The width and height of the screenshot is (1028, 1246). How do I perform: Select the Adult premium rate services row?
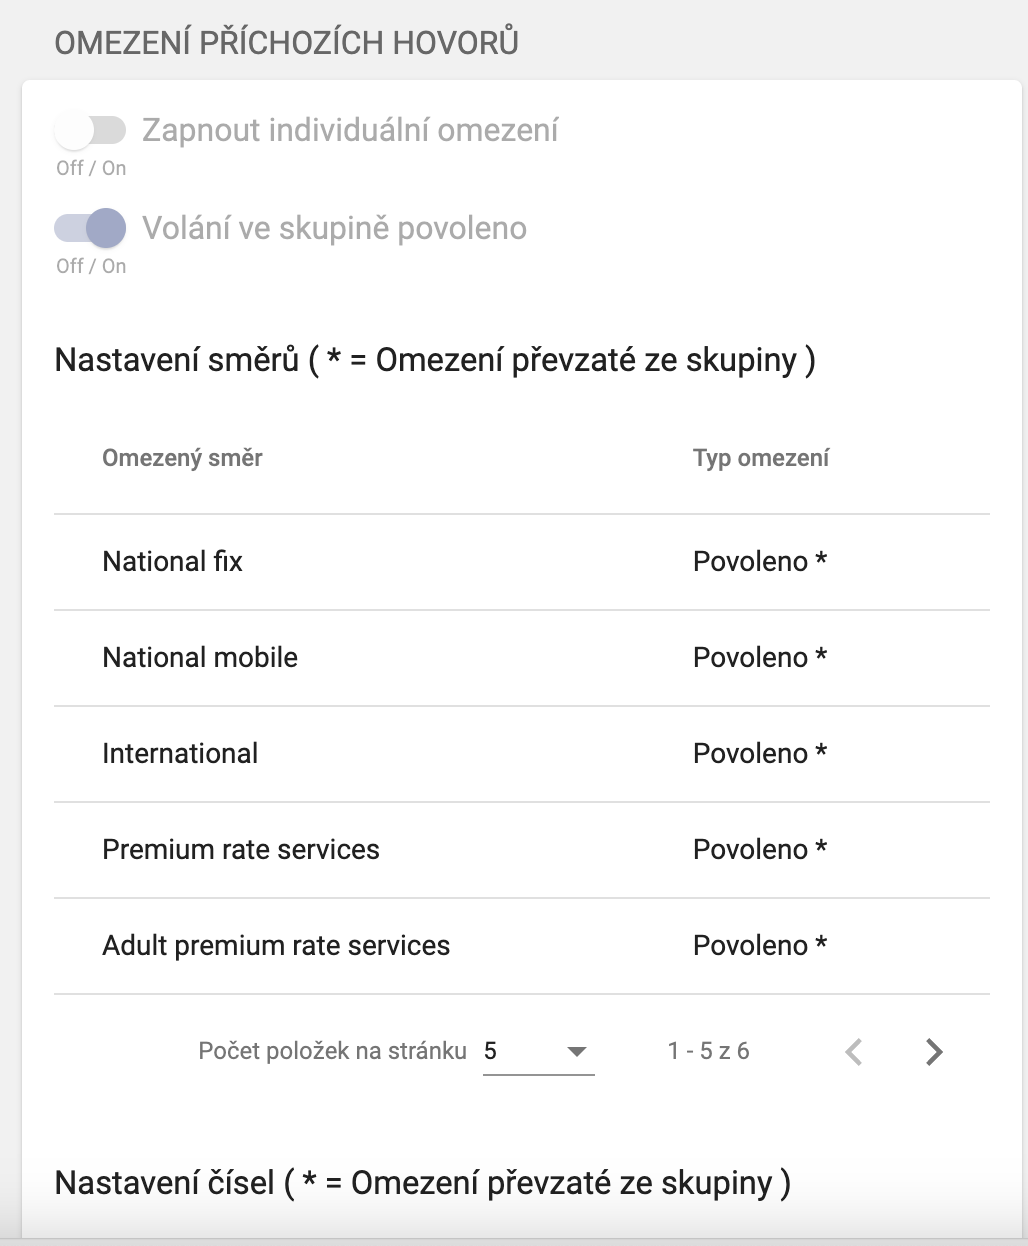(276, 946)
